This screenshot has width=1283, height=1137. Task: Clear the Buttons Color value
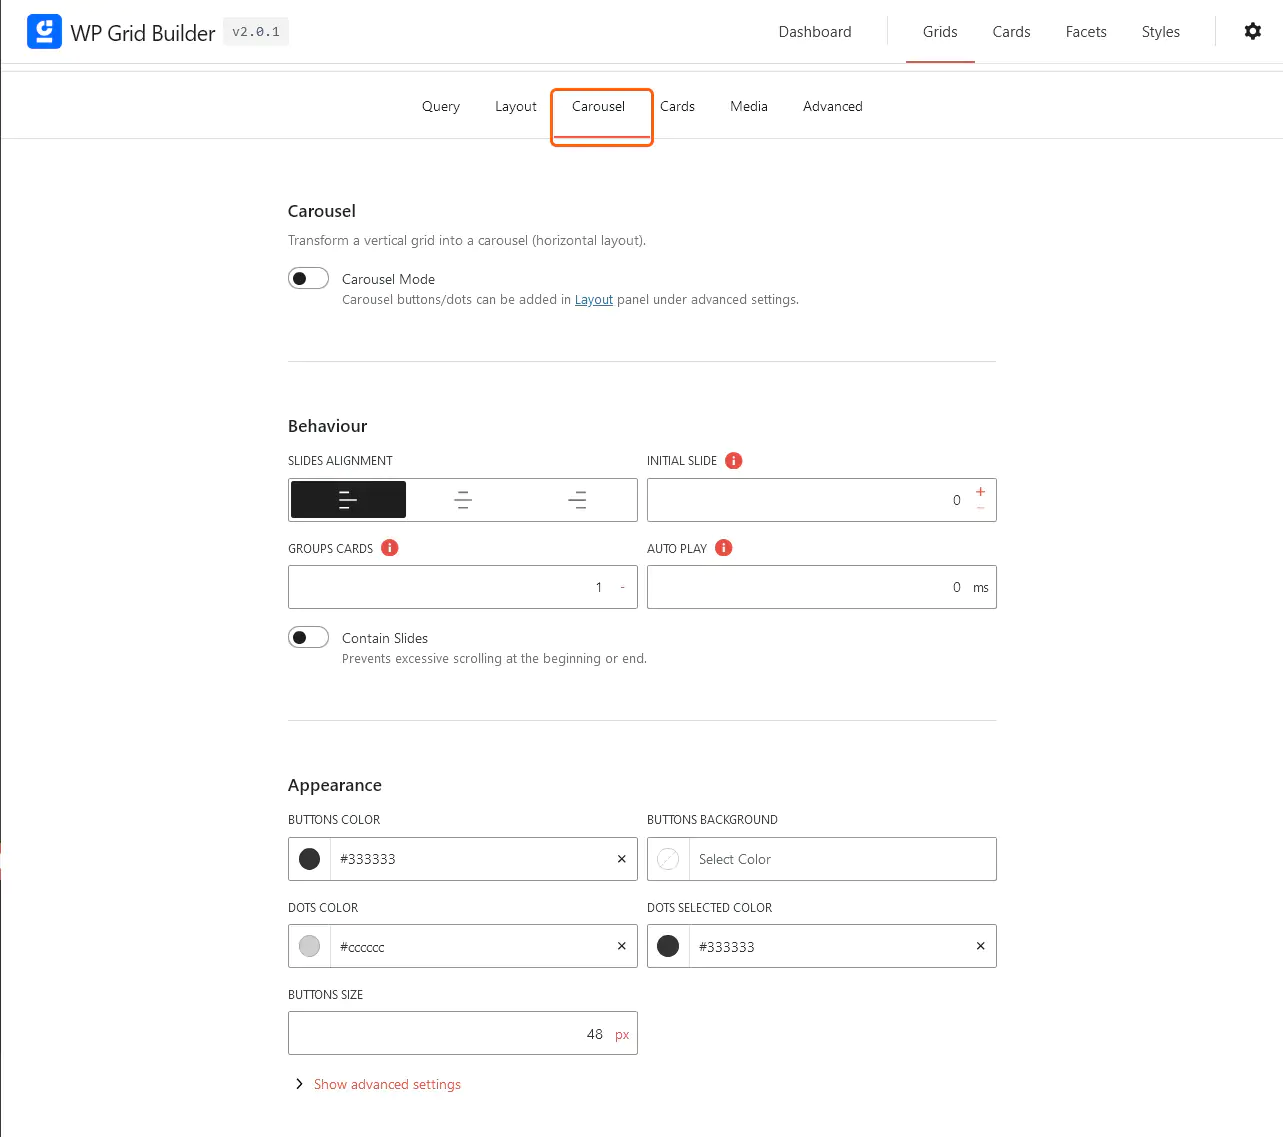click(x=620, y=859)
